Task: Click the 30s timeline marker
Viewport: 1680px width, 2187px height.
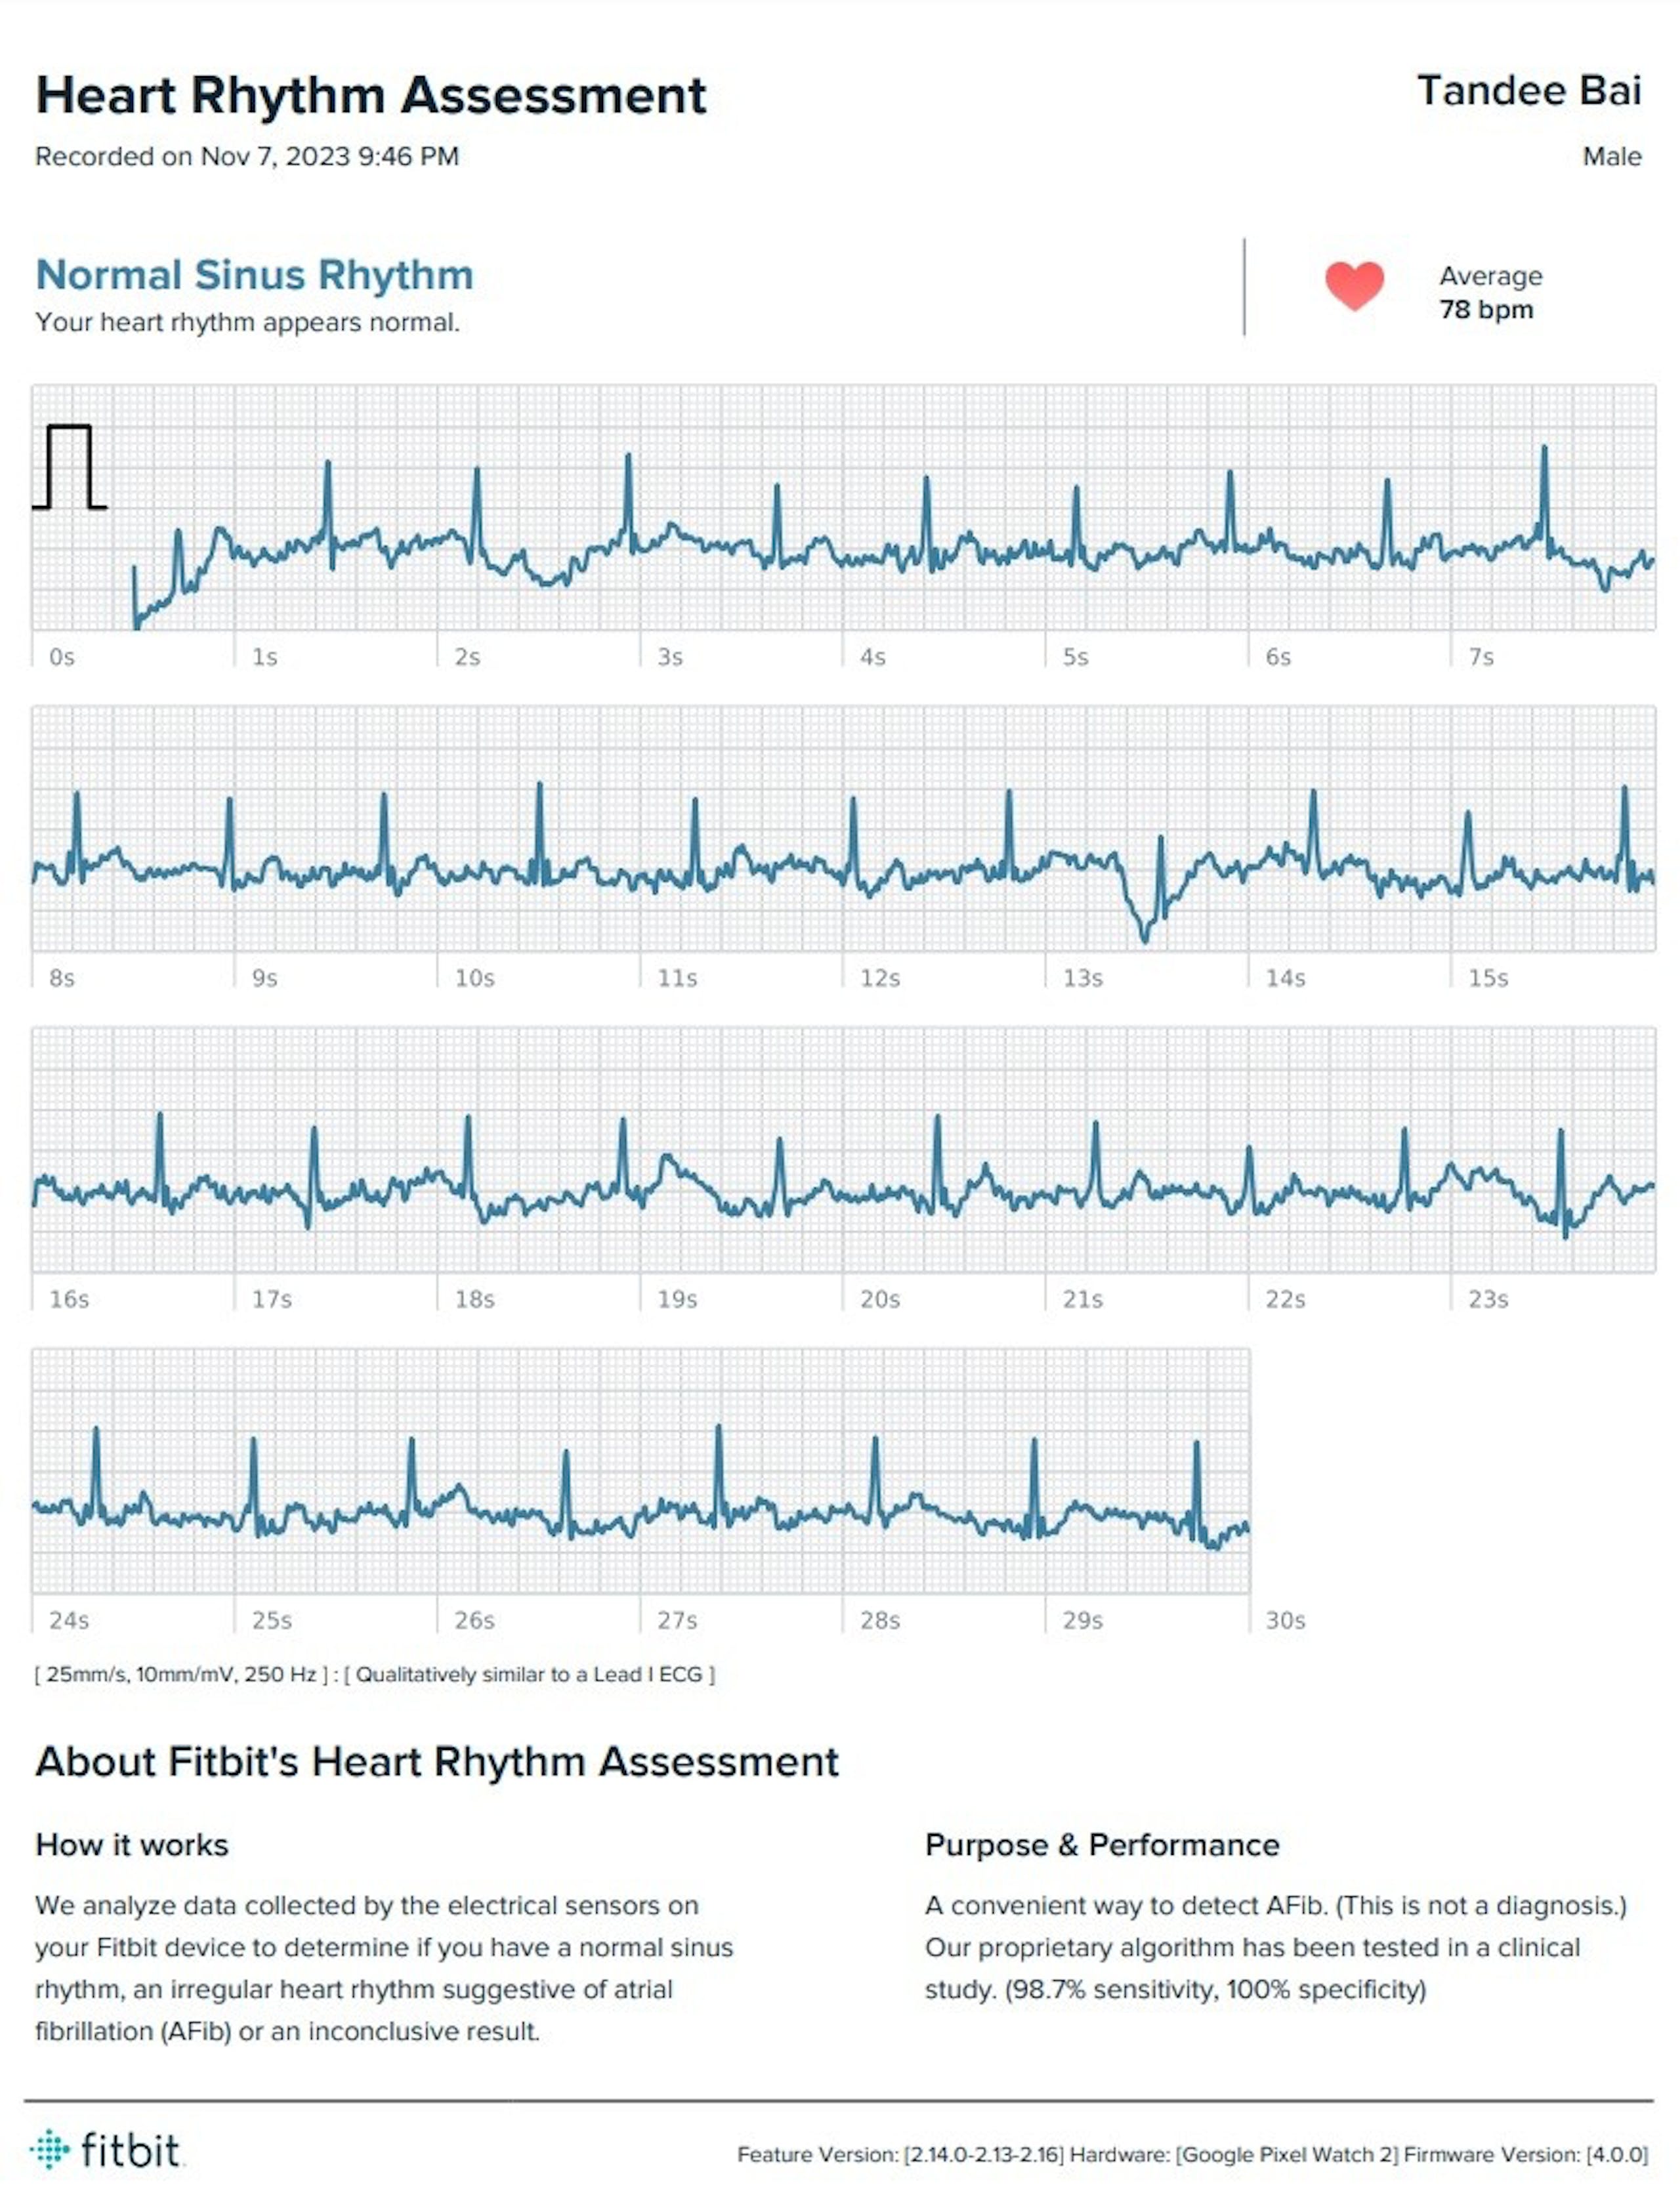Action: 1286,1620
